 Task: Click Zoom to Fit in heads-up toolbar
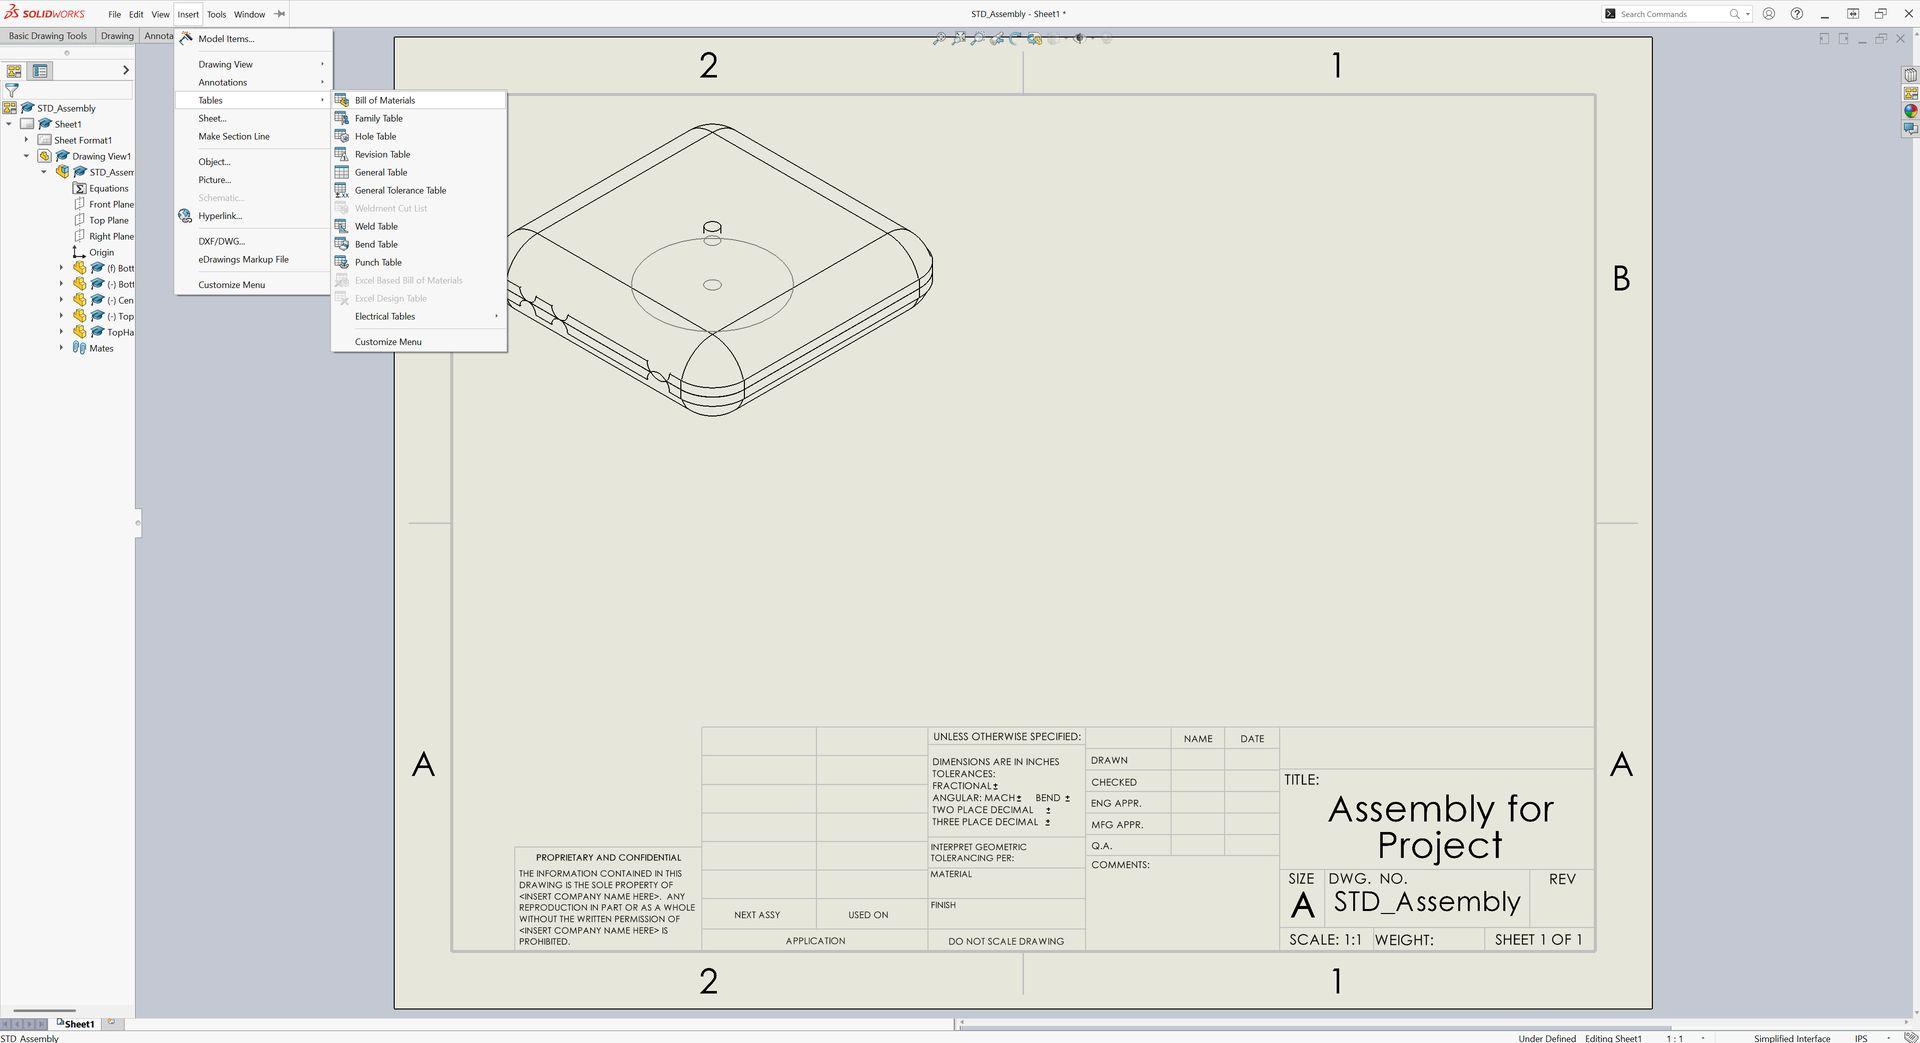pos(939,38)
